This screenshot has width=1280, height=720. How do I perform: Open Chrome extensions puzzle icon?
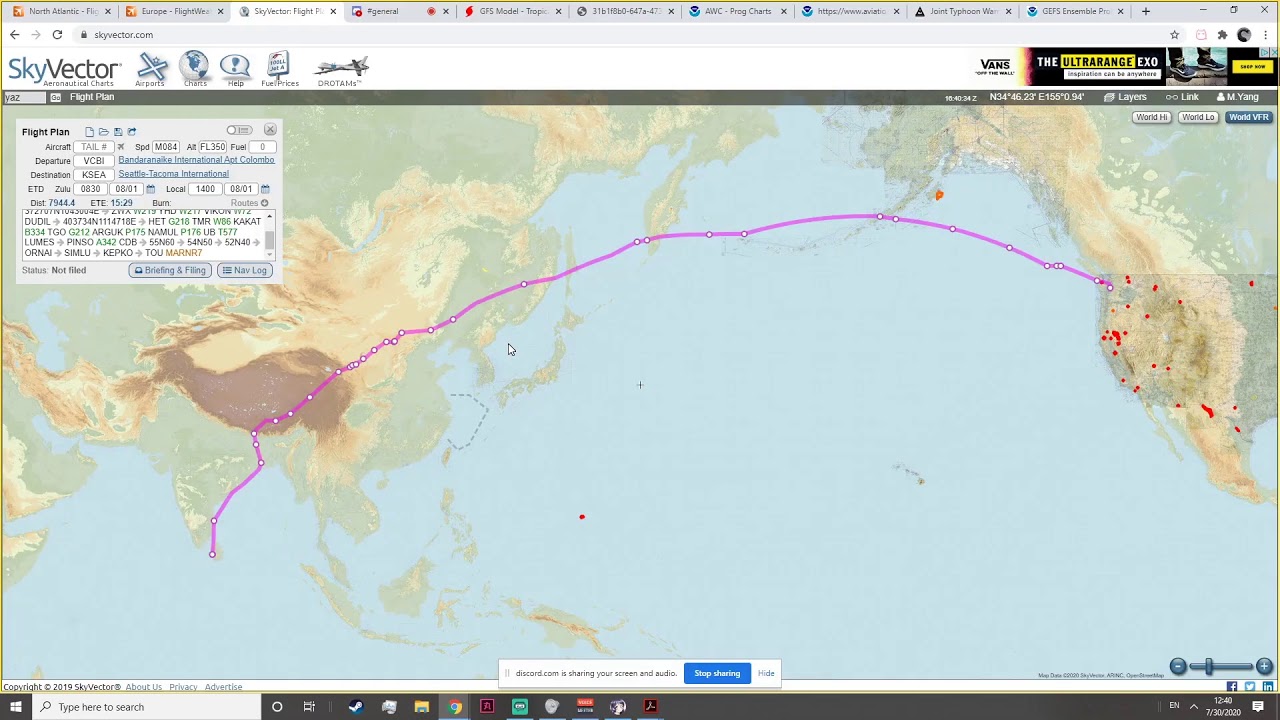(x=1222, y=34)
